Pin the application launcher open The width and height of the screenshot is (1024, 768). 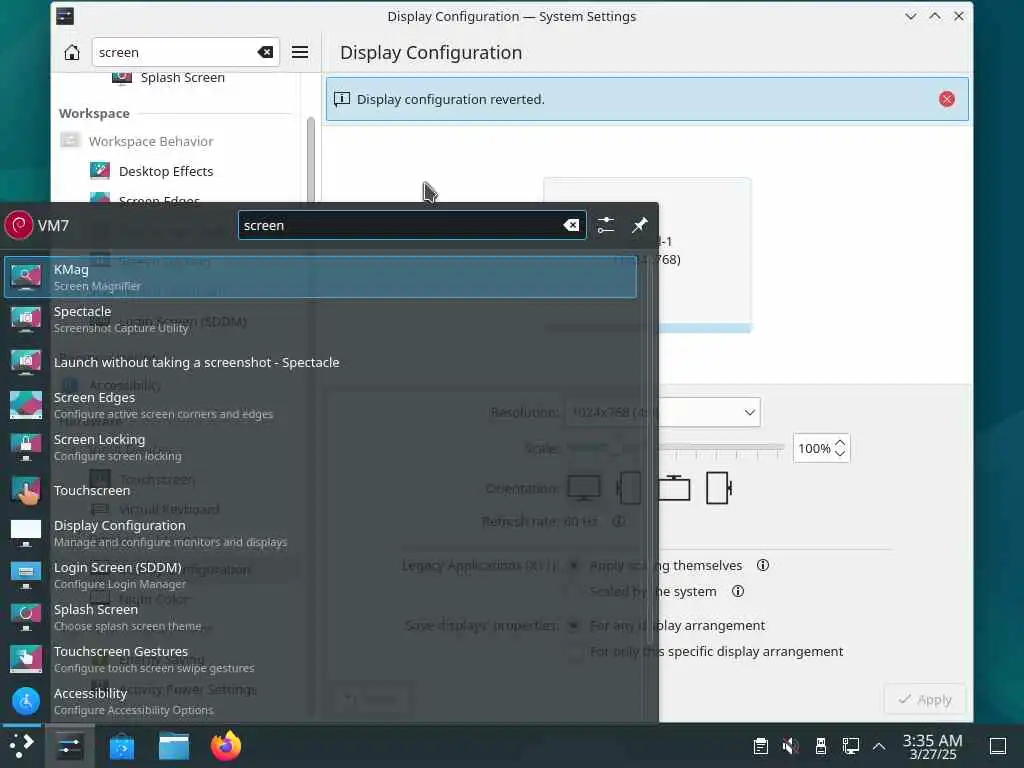639,225
